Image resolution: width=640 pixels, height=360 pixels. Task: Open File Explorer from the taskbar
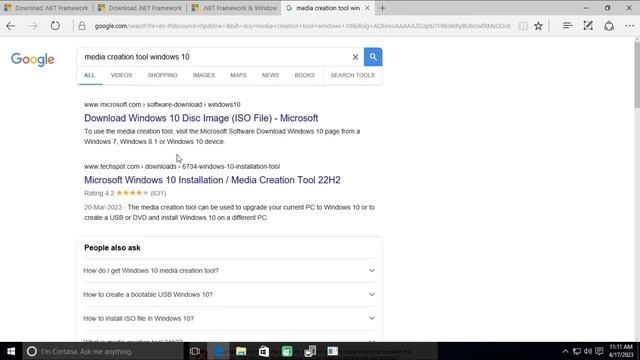tap(241, 351)
